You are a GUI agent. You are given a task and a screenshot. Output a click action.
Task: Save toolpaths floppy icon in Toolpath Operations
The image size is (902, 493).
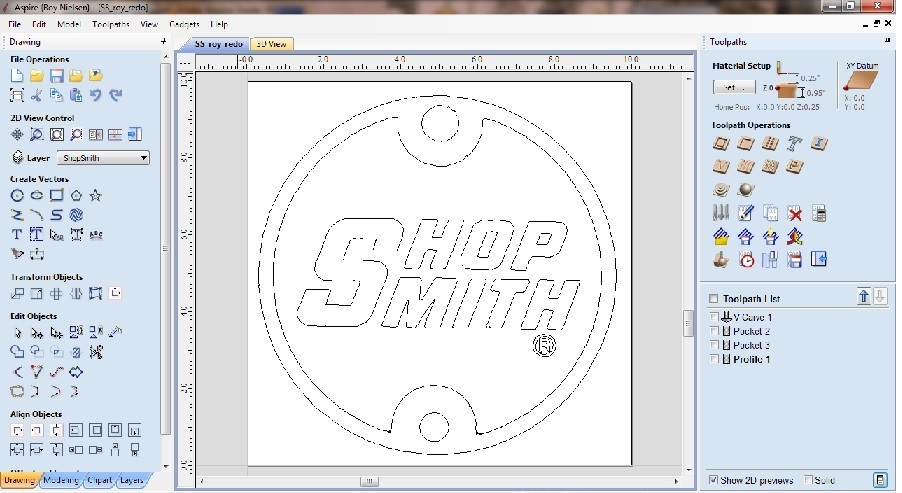pyautogui.click(x=795, y=260)
